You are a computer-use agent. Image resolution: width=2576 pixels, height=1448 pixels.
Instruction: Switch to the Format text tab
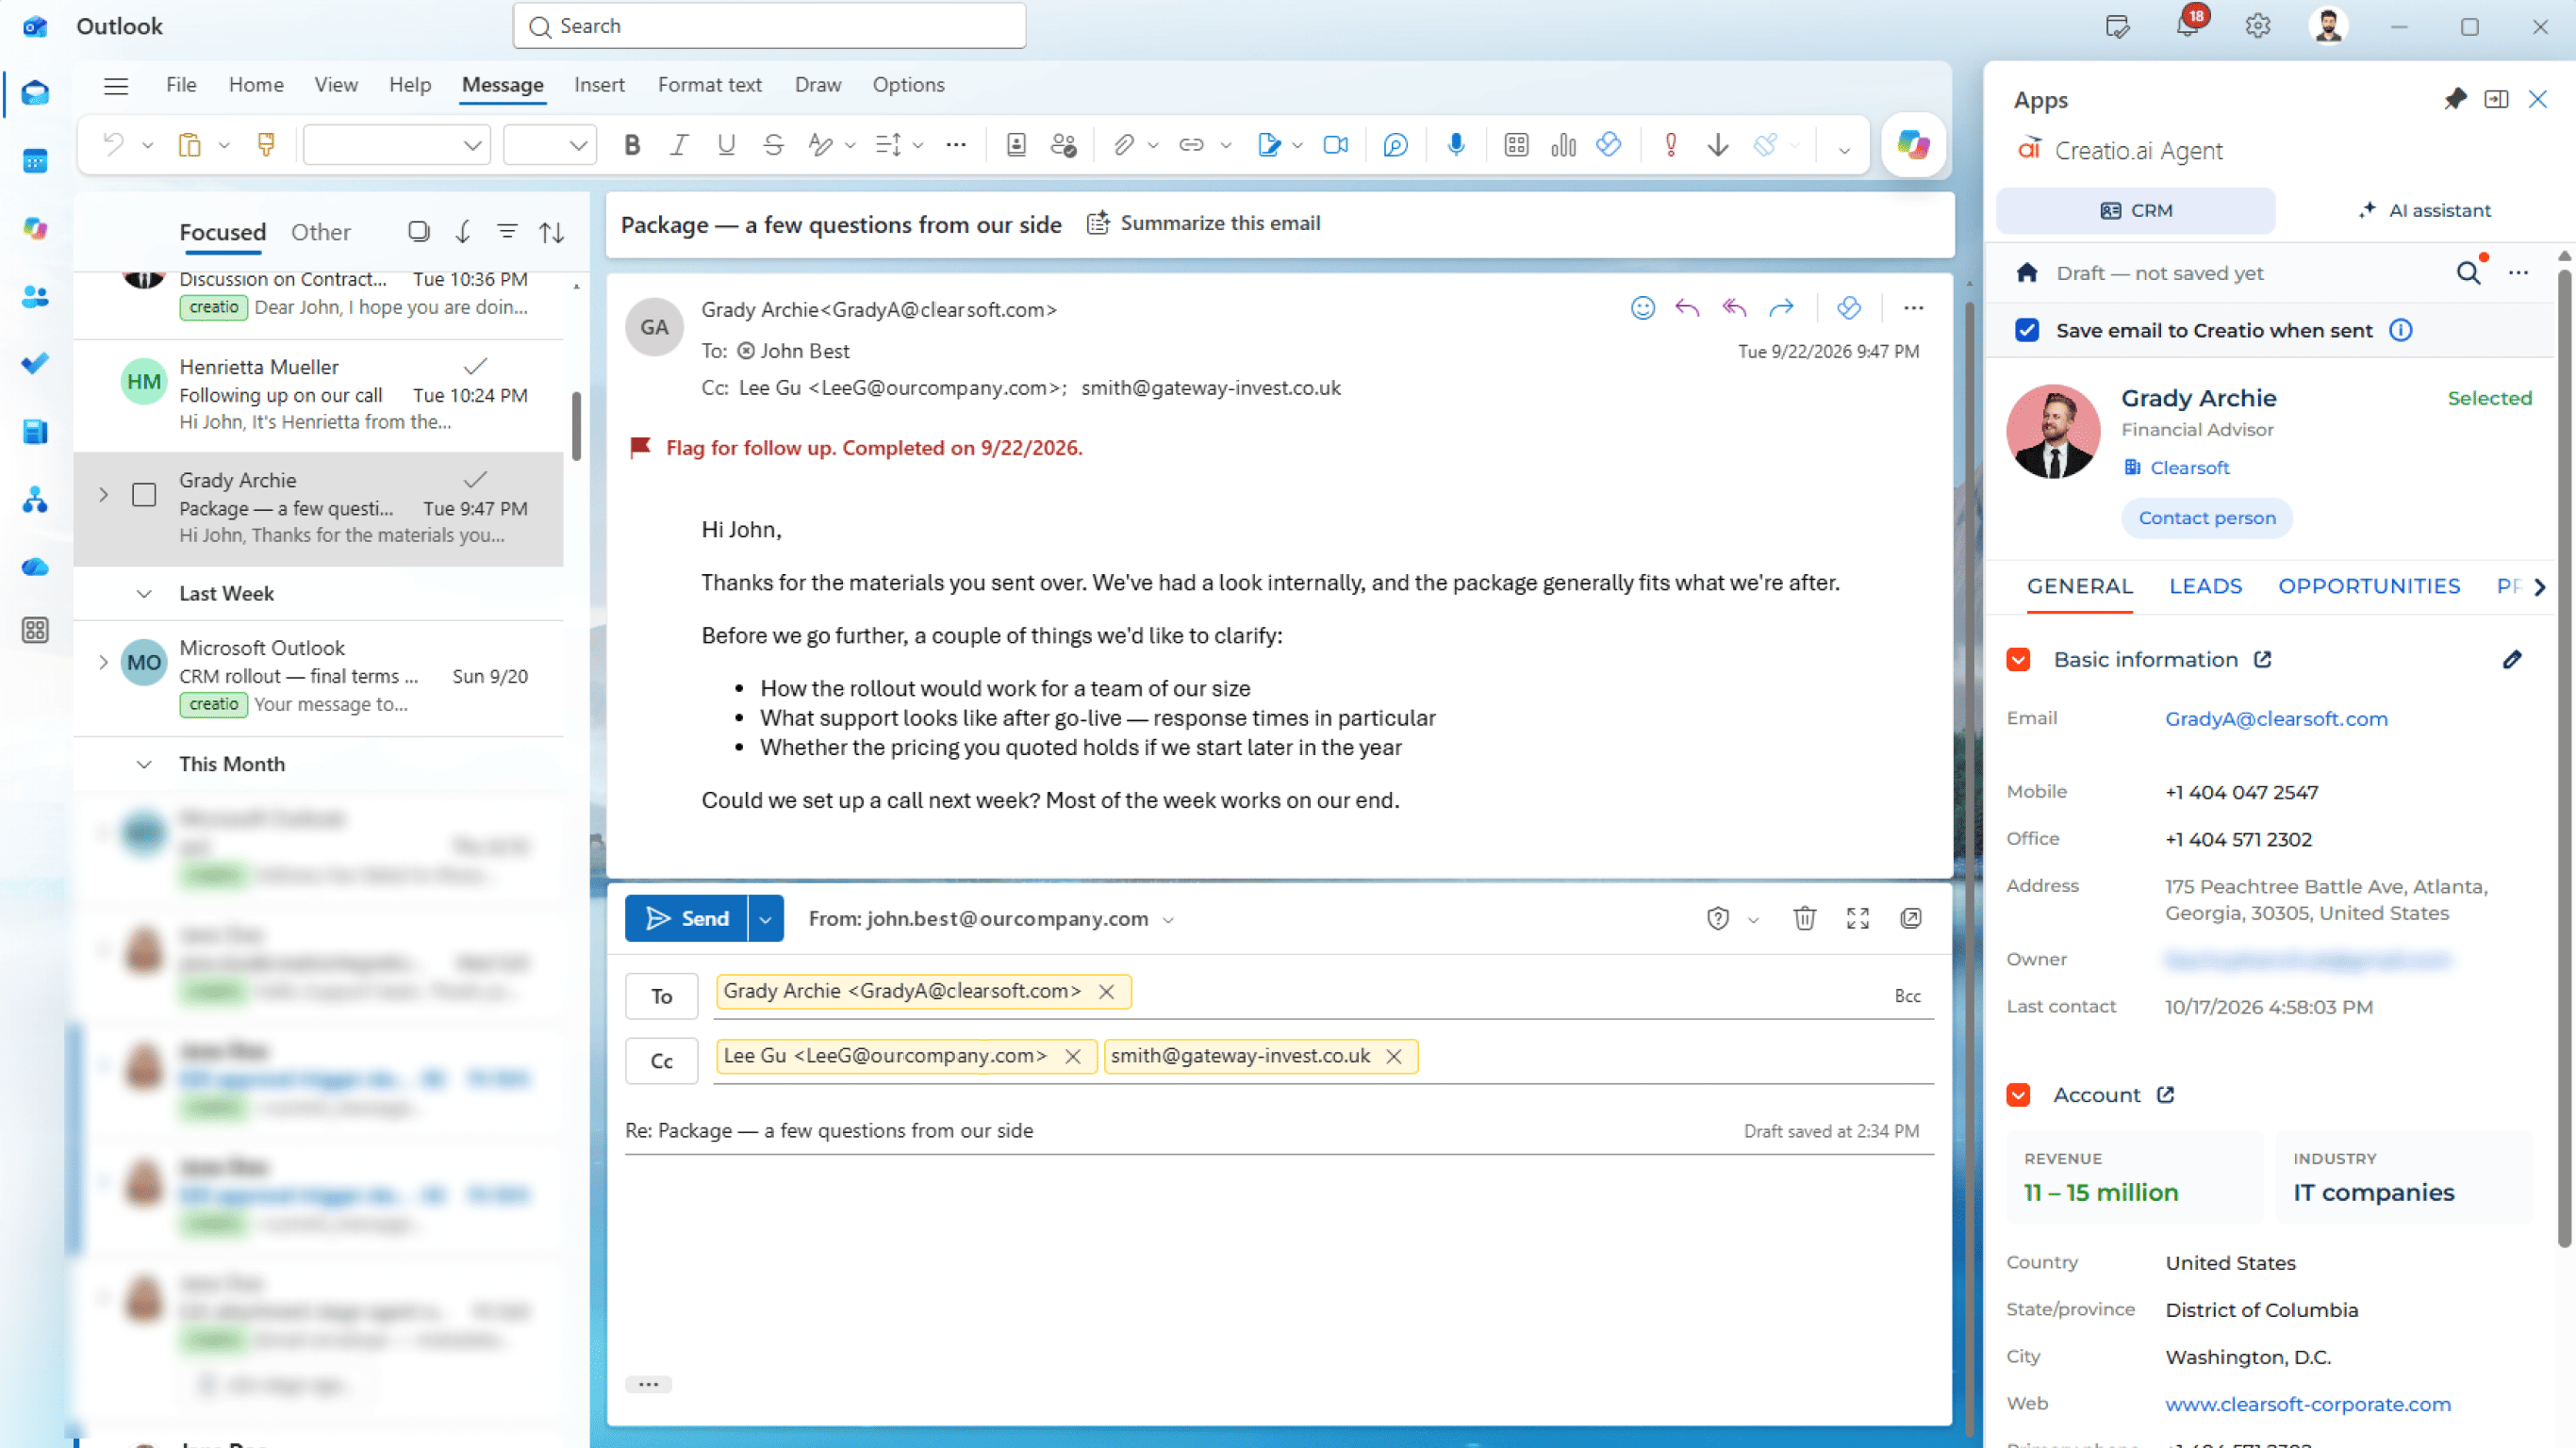coord(709,85)
